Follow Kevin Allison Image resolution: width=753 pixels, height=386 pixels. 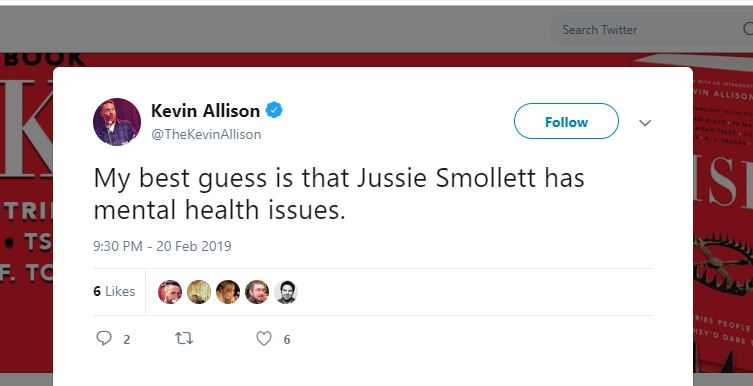click(x=566, y=121)
